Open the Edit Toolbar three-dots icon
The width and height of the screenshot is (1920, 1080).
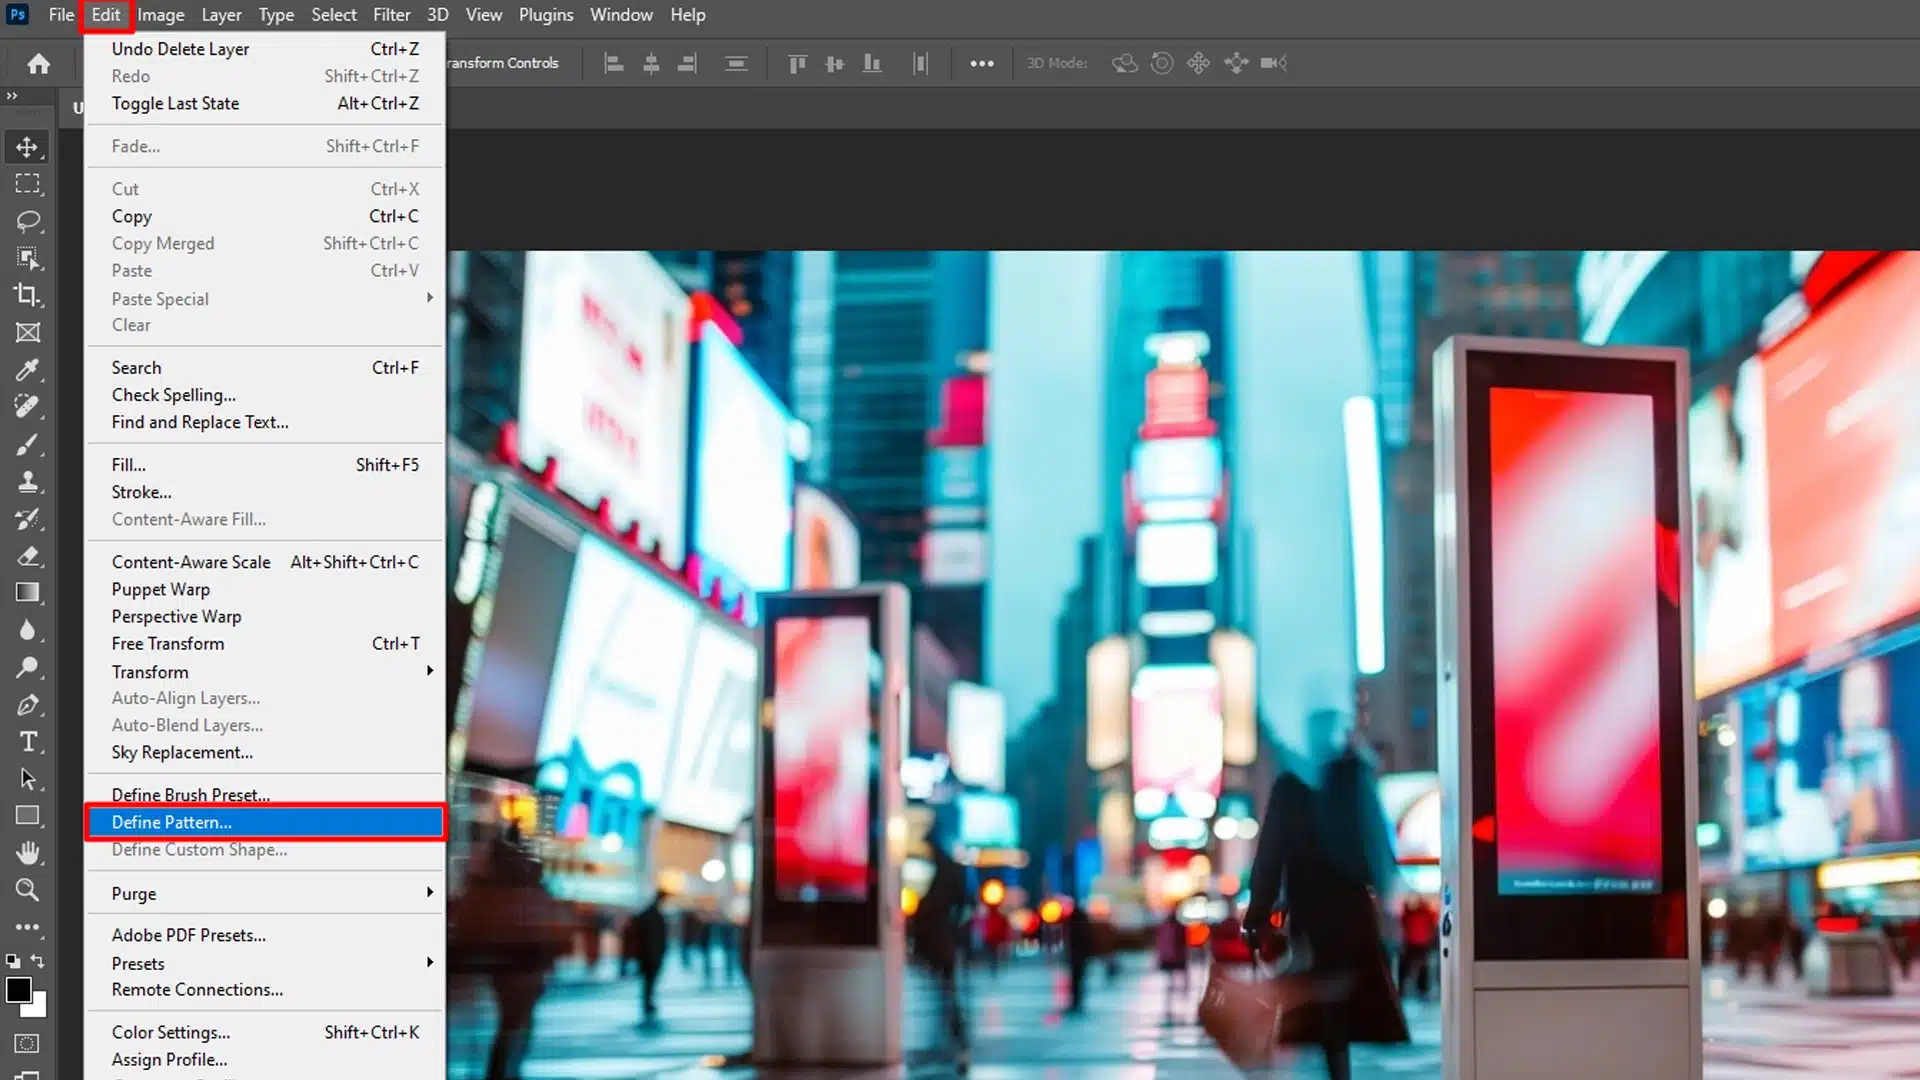coord(27,928)
